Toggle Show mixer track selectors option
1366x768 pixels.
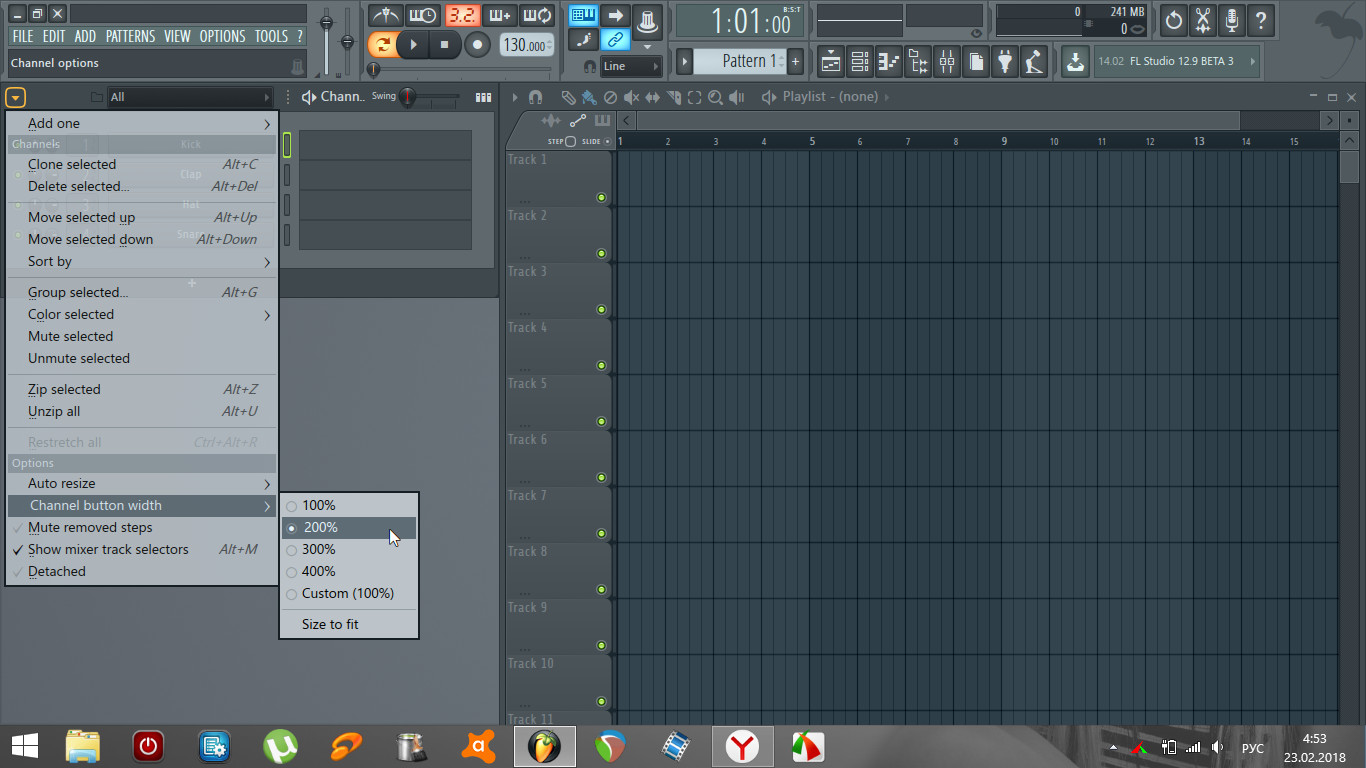(x=108, y=549)
